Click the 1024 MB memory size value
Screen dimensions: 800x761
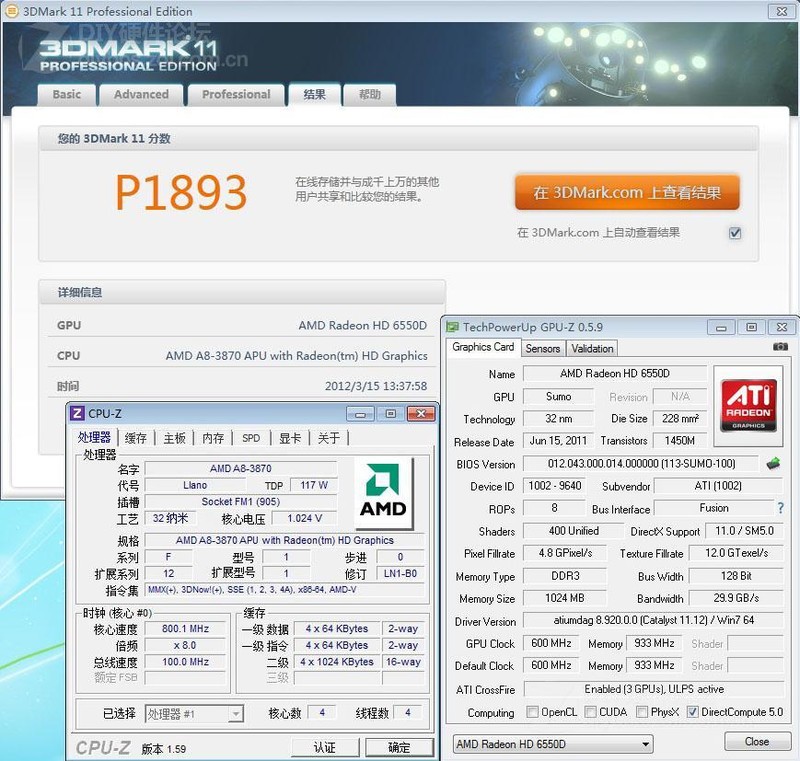click(565, 598)
